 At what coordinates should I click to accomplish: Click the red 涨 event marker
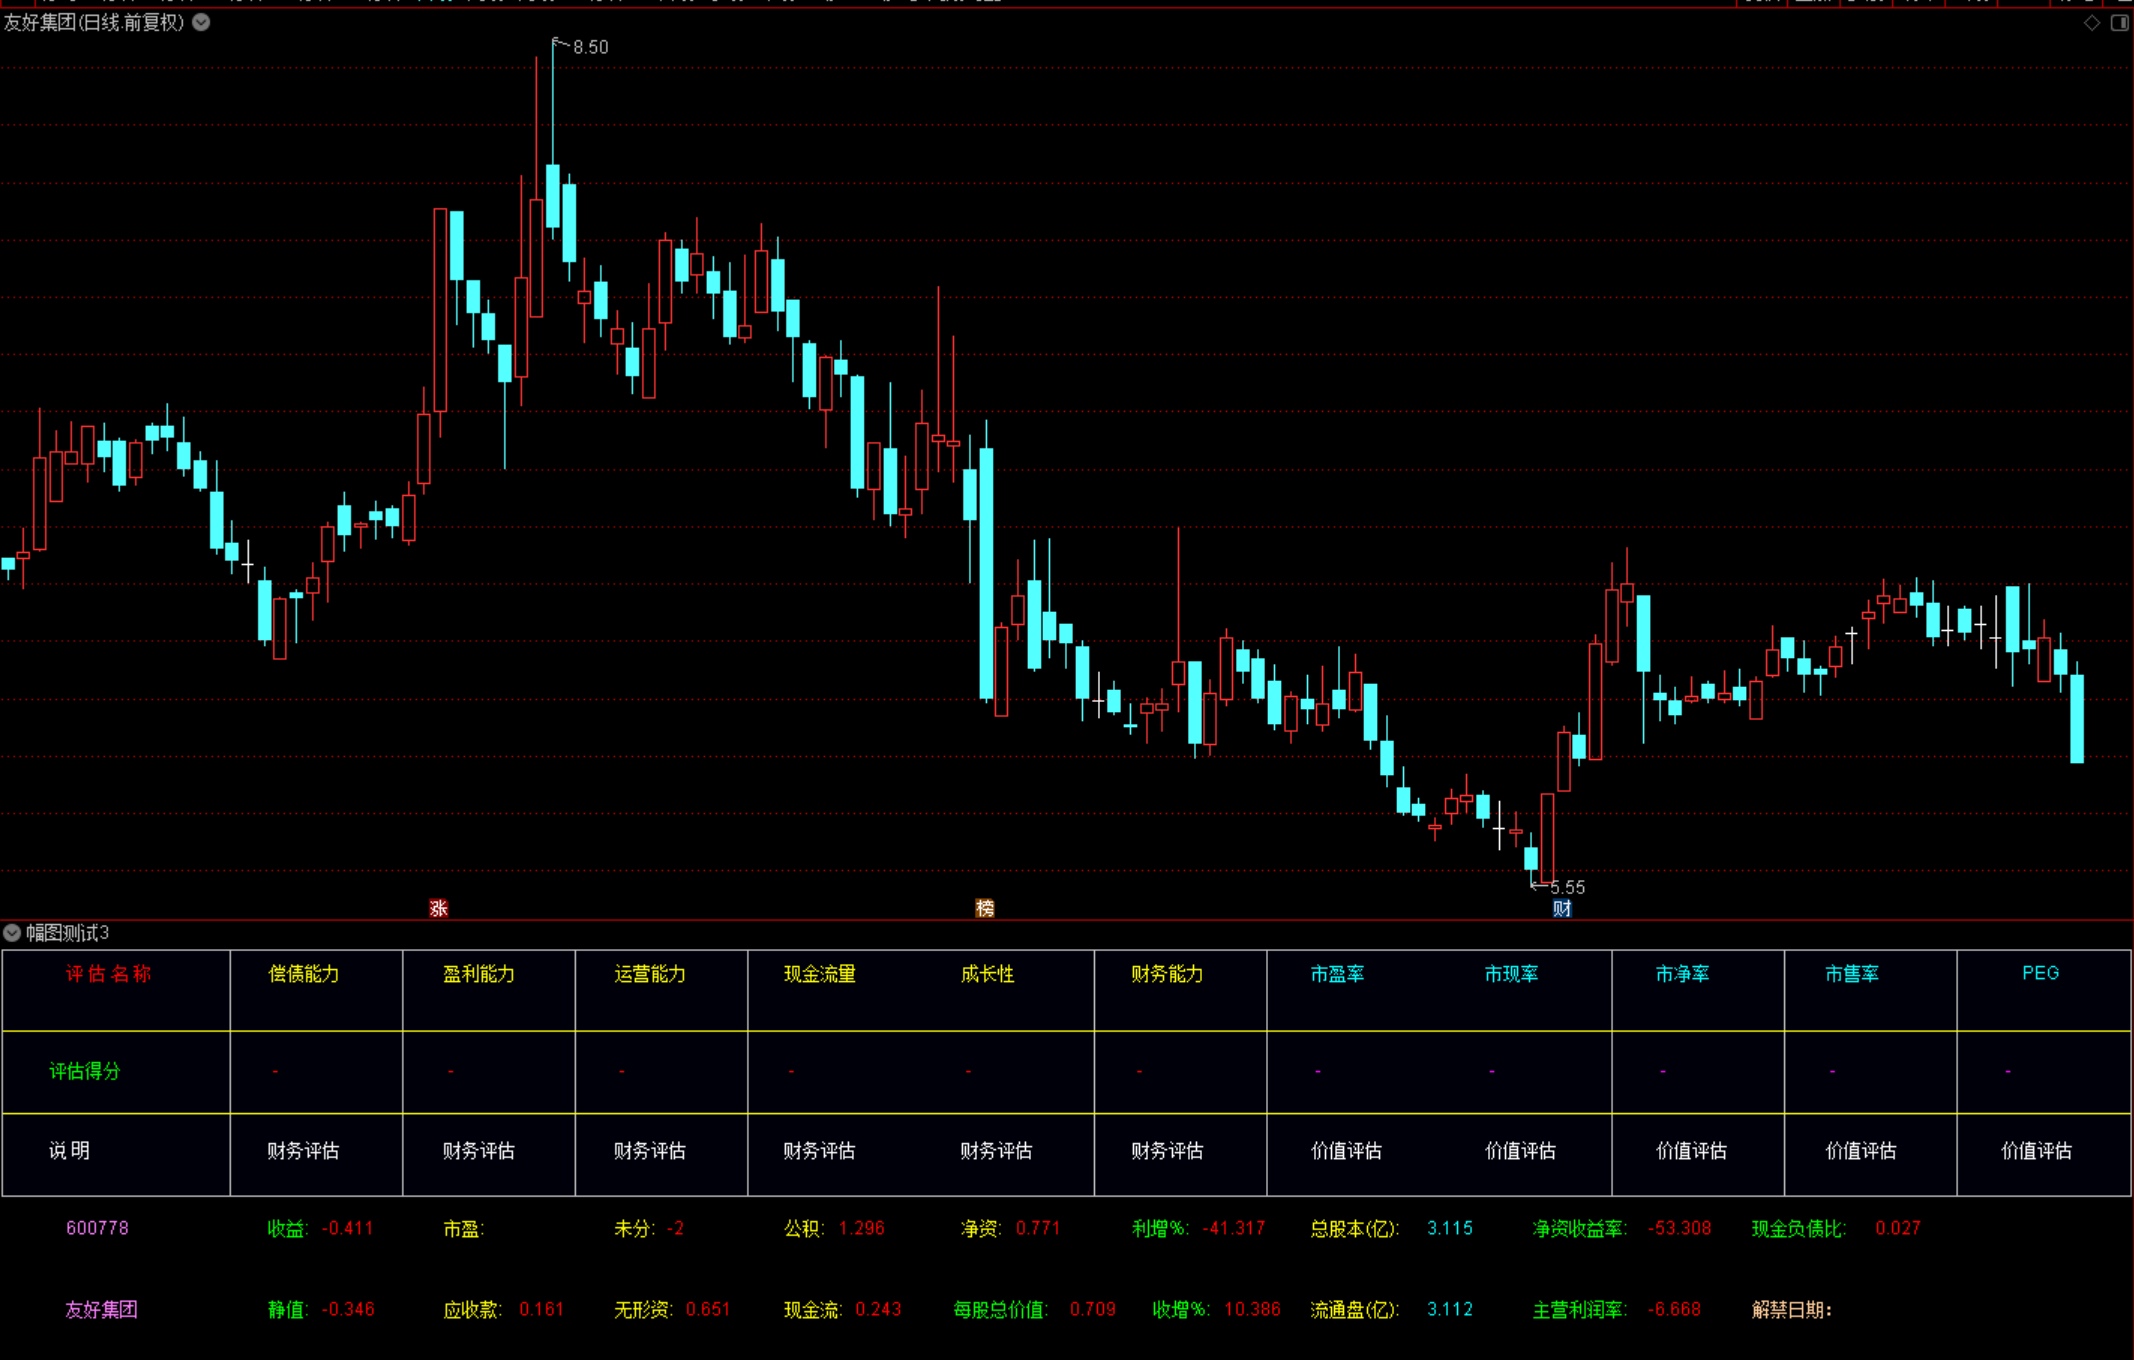[x=438, y=908]
